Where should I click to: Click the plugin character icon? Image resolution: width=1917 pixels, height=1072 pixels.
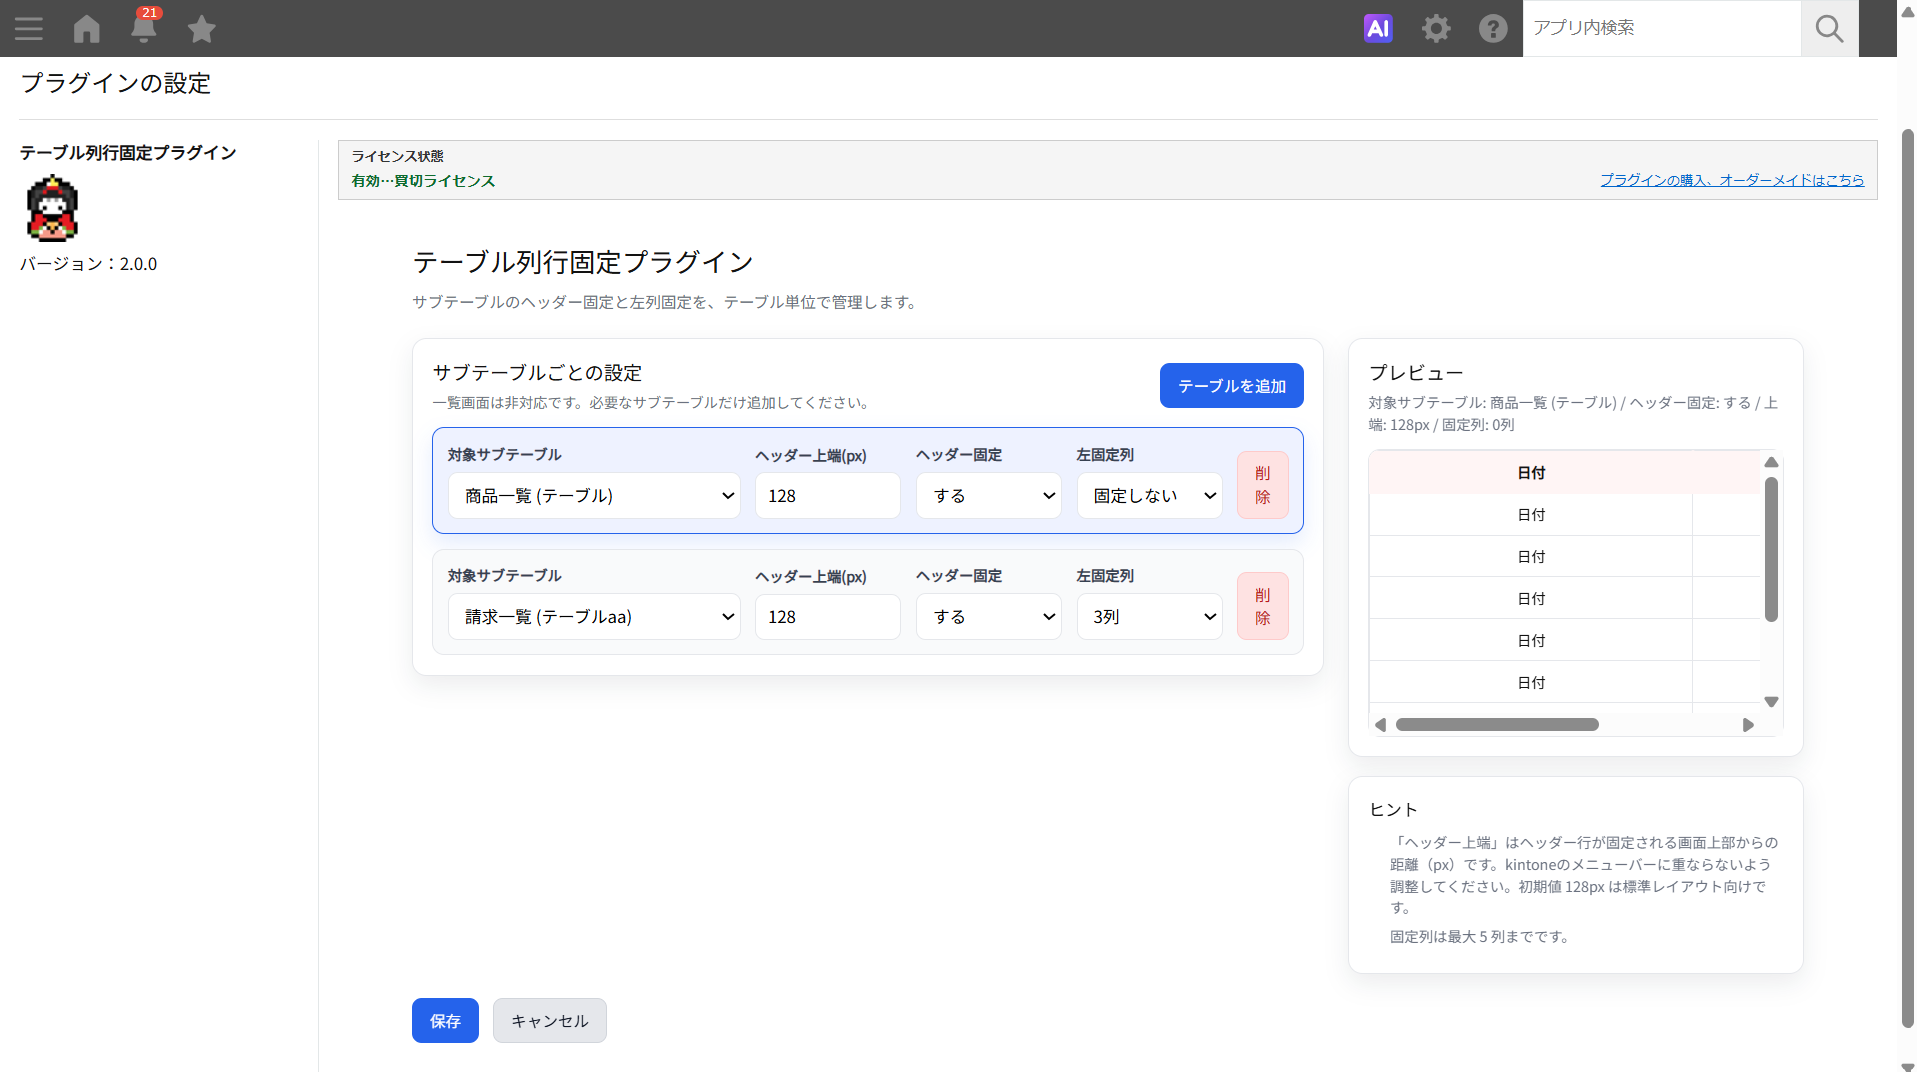coord(52,209)
